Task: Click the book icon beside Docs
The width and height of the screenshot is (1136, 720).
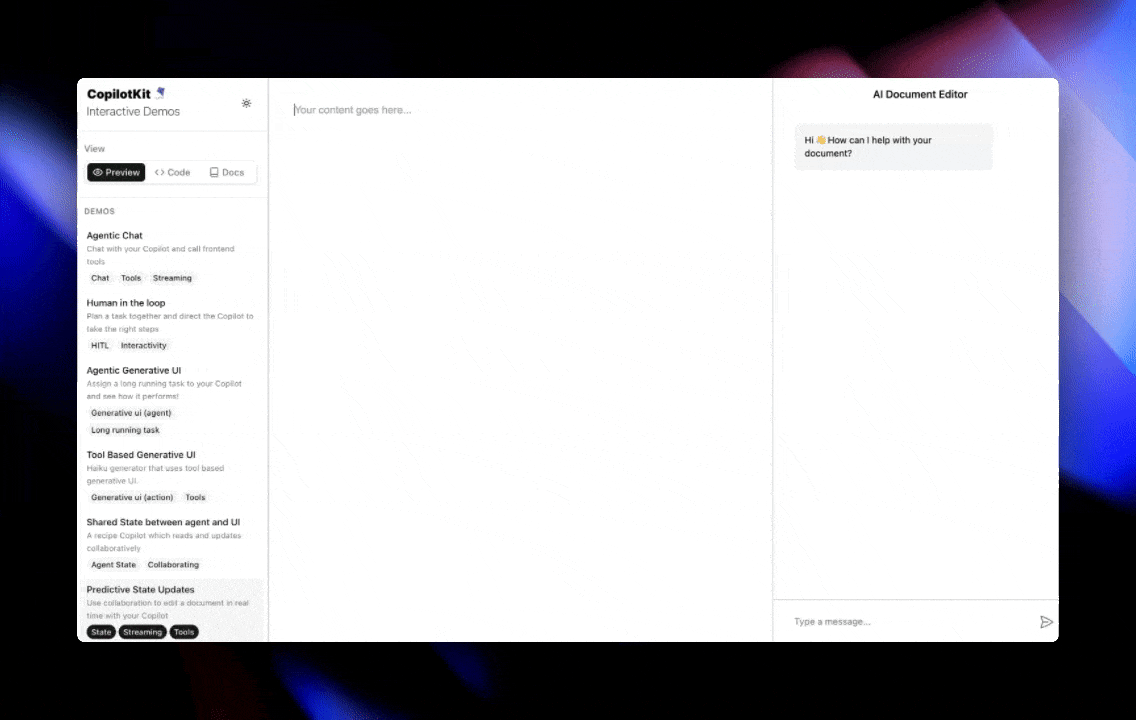Action: click(214, 172)
